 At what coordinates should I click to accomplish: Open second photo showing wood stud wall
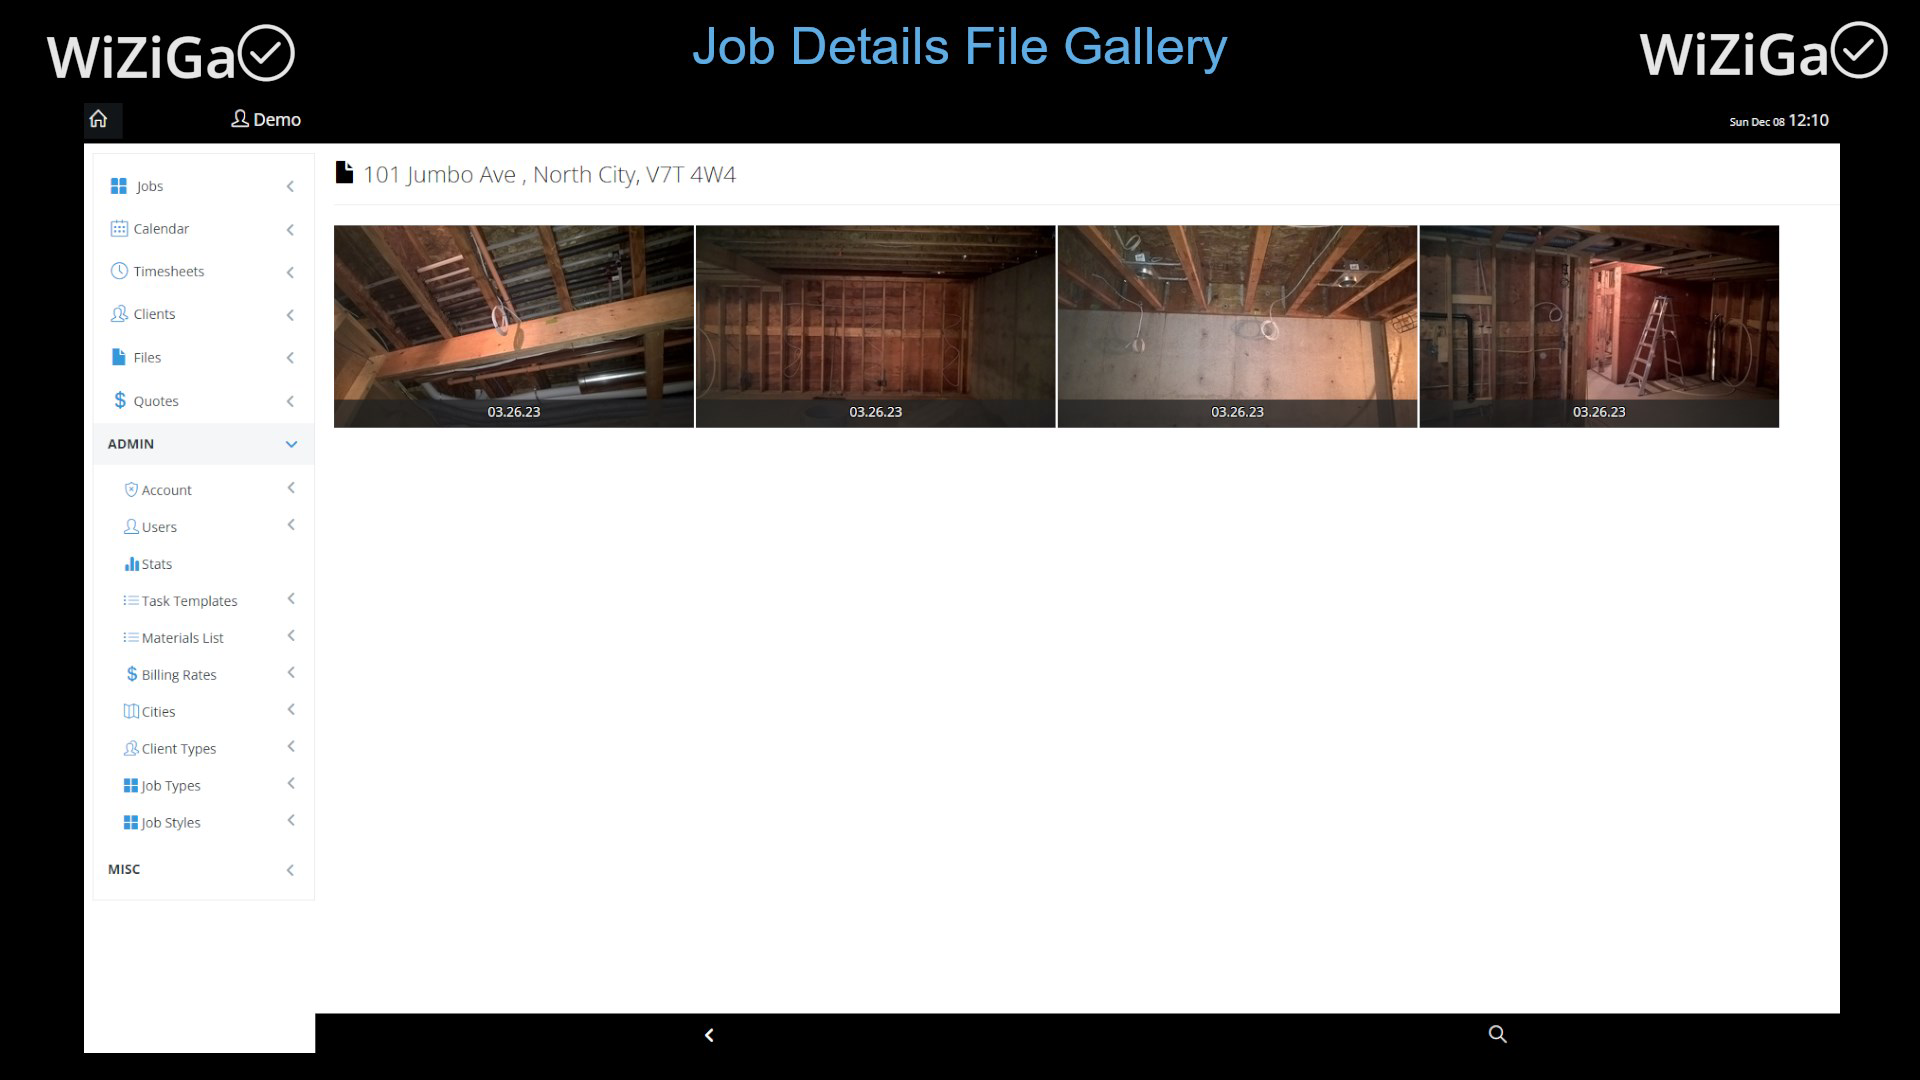click(x=876, y=326)
